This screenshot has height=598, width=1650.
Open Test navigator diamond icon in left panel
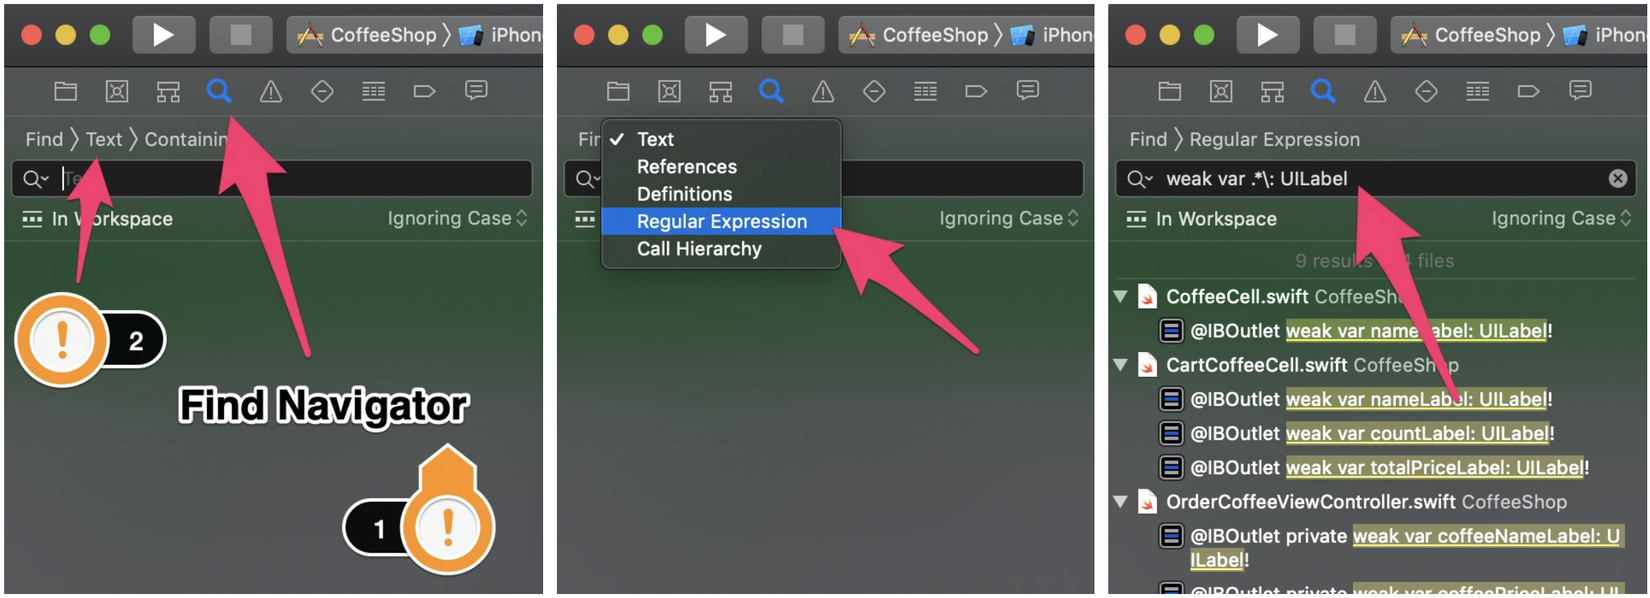322,92
